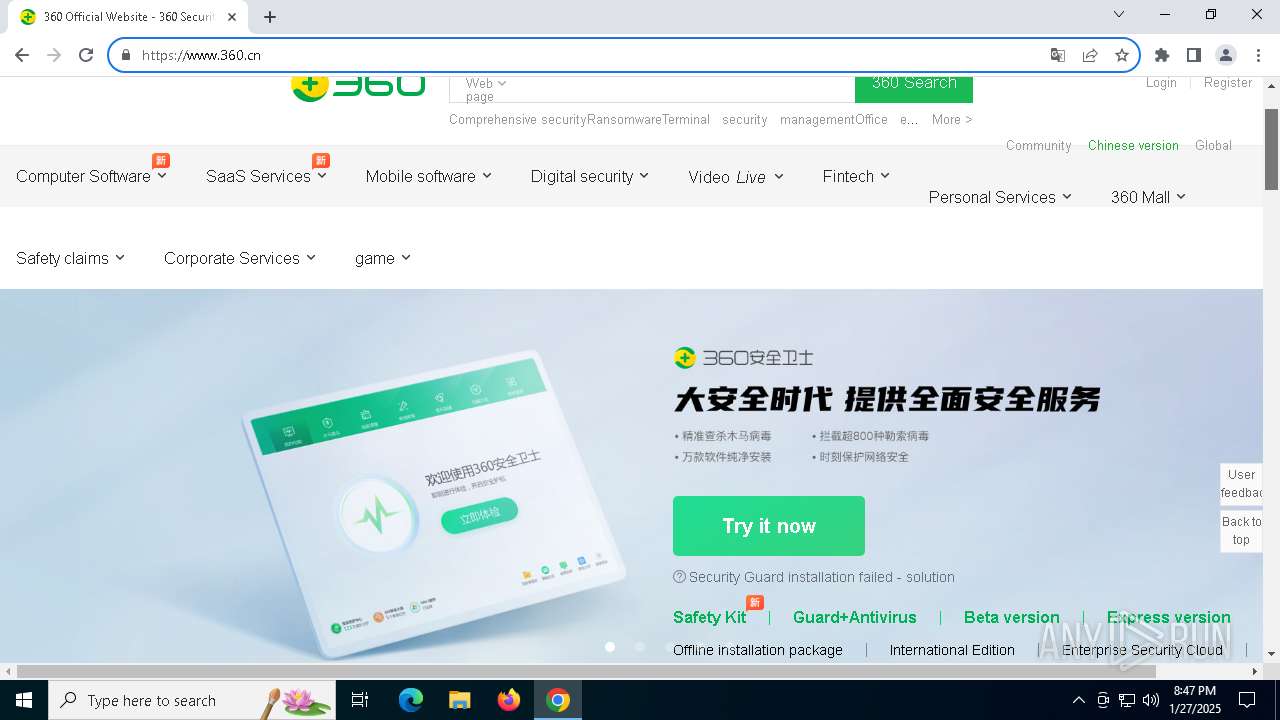1280x720 pixels.
Task: Open the Login link
Action: (1161, 83)
